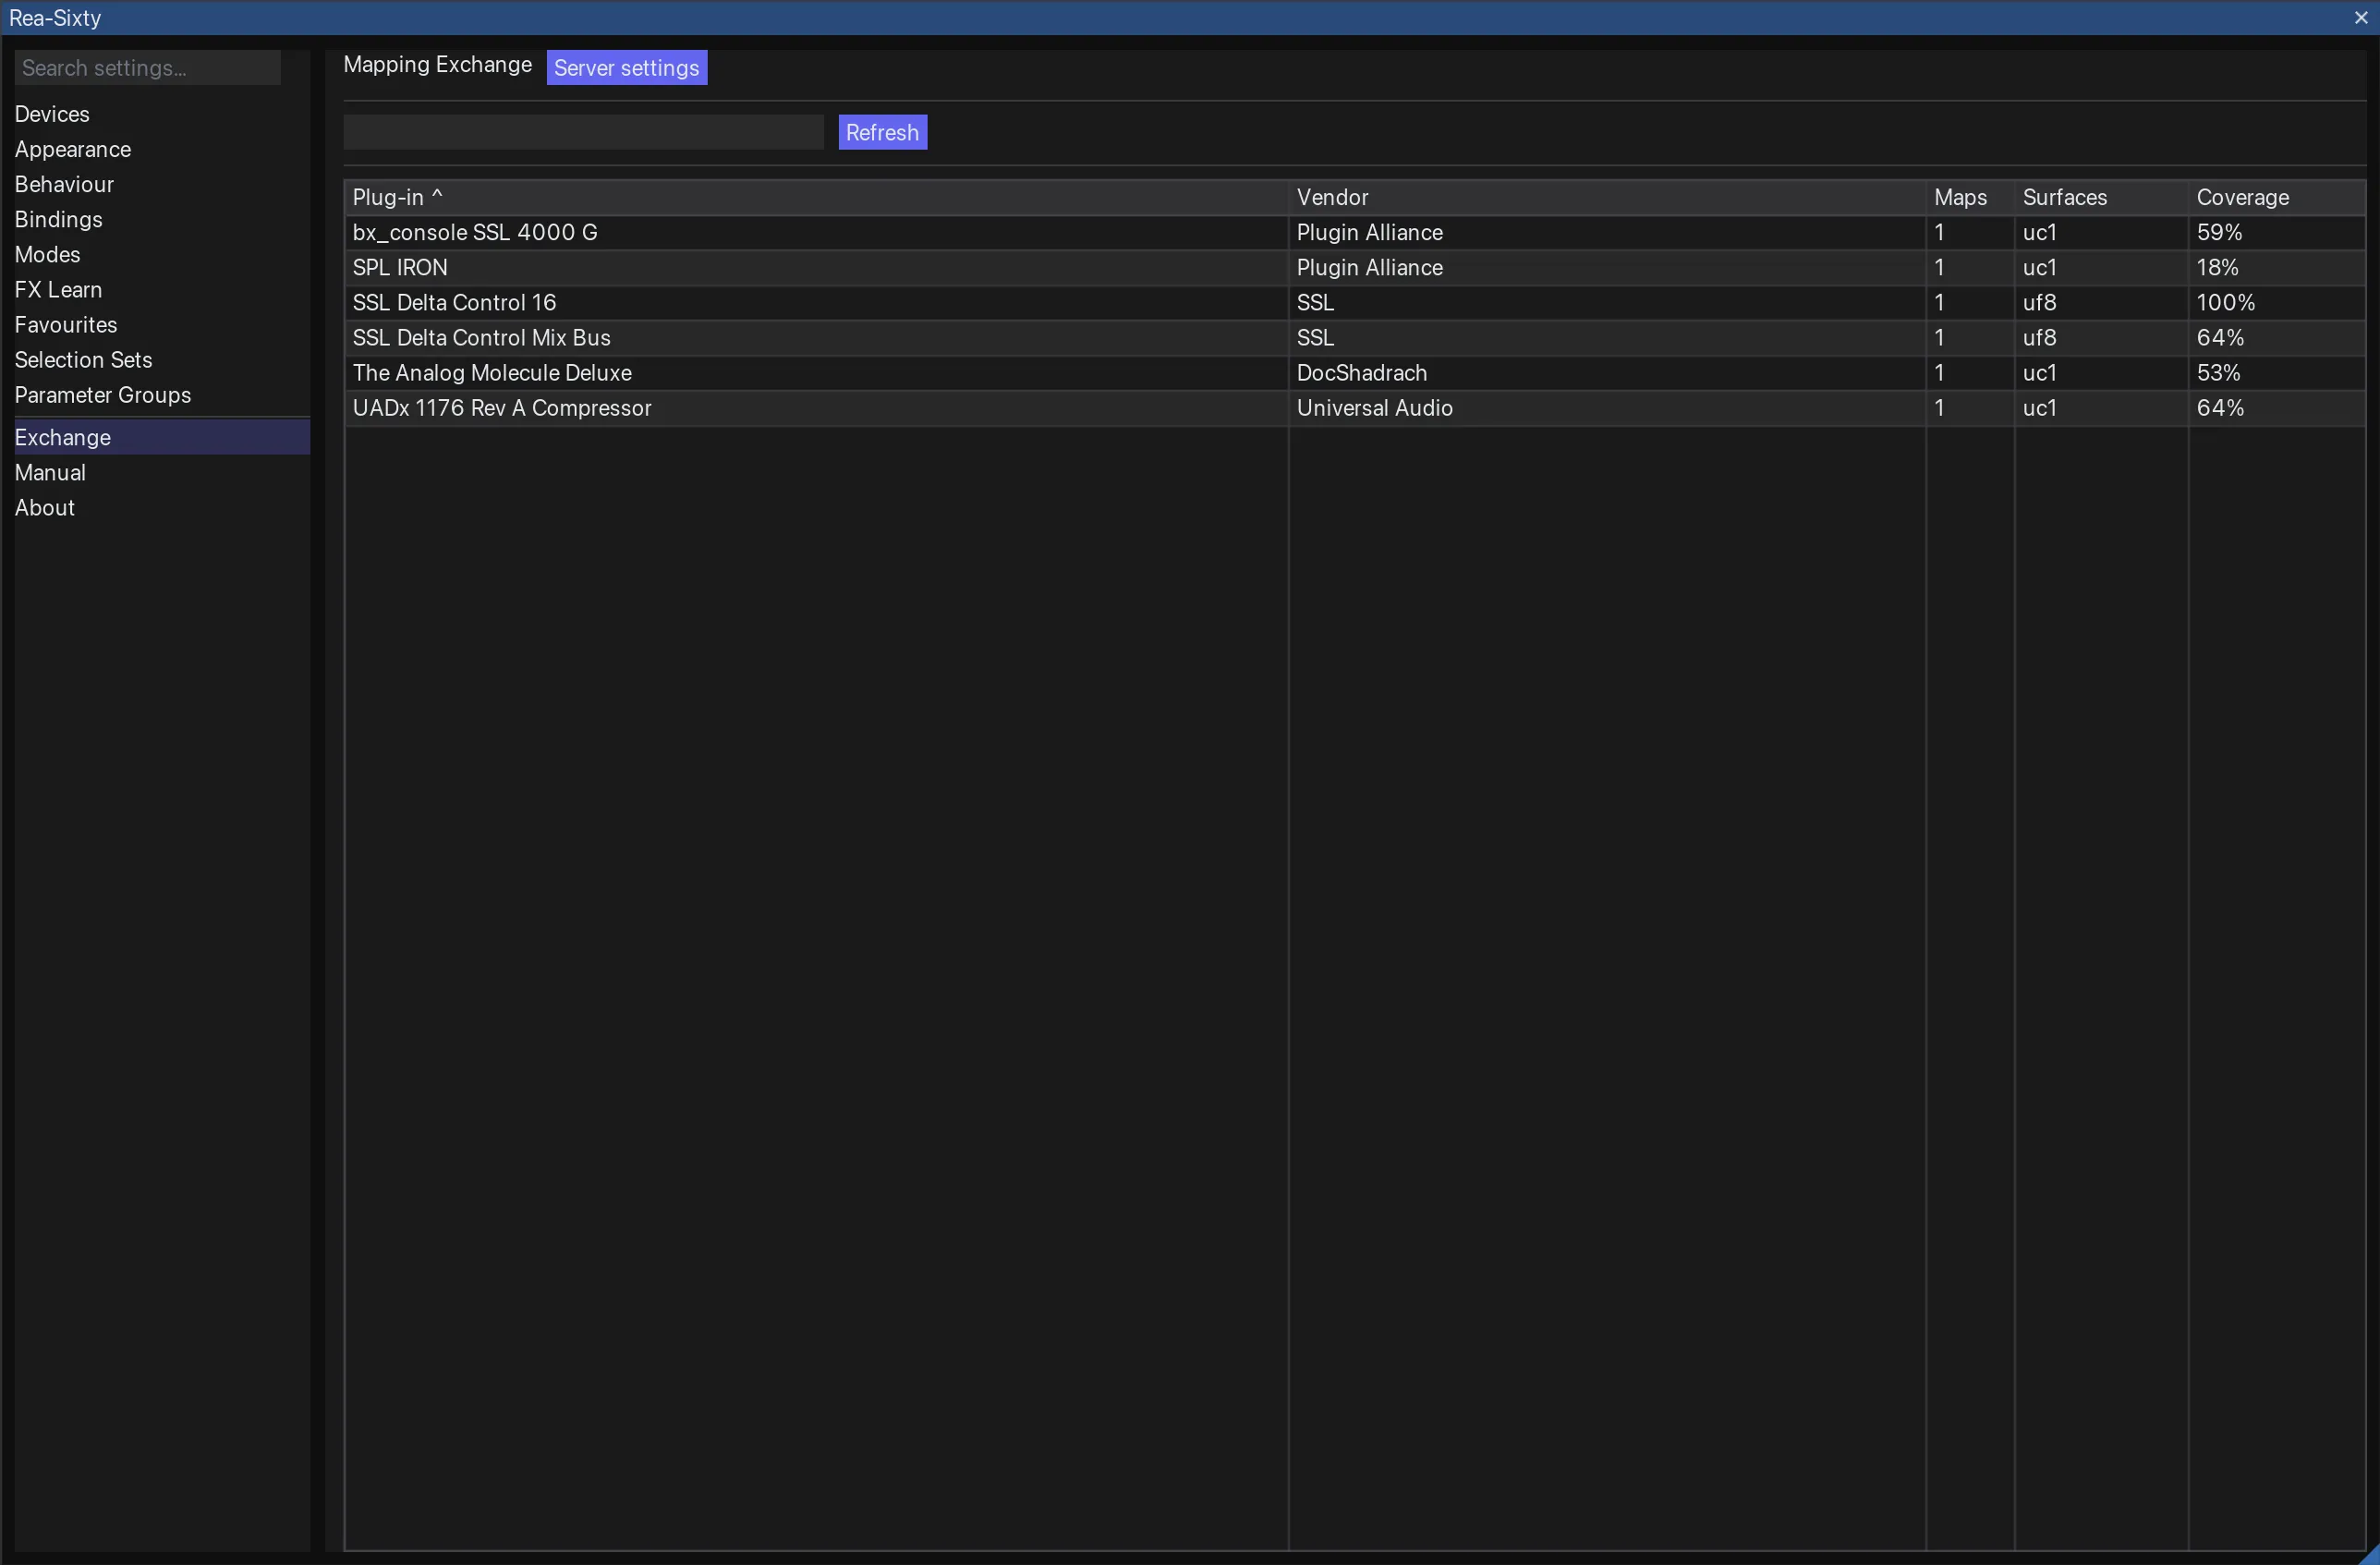Sort by the Maps column header
Image resolution: width=2380 pixels, height=1565 pixels.
coord(1970,197)
